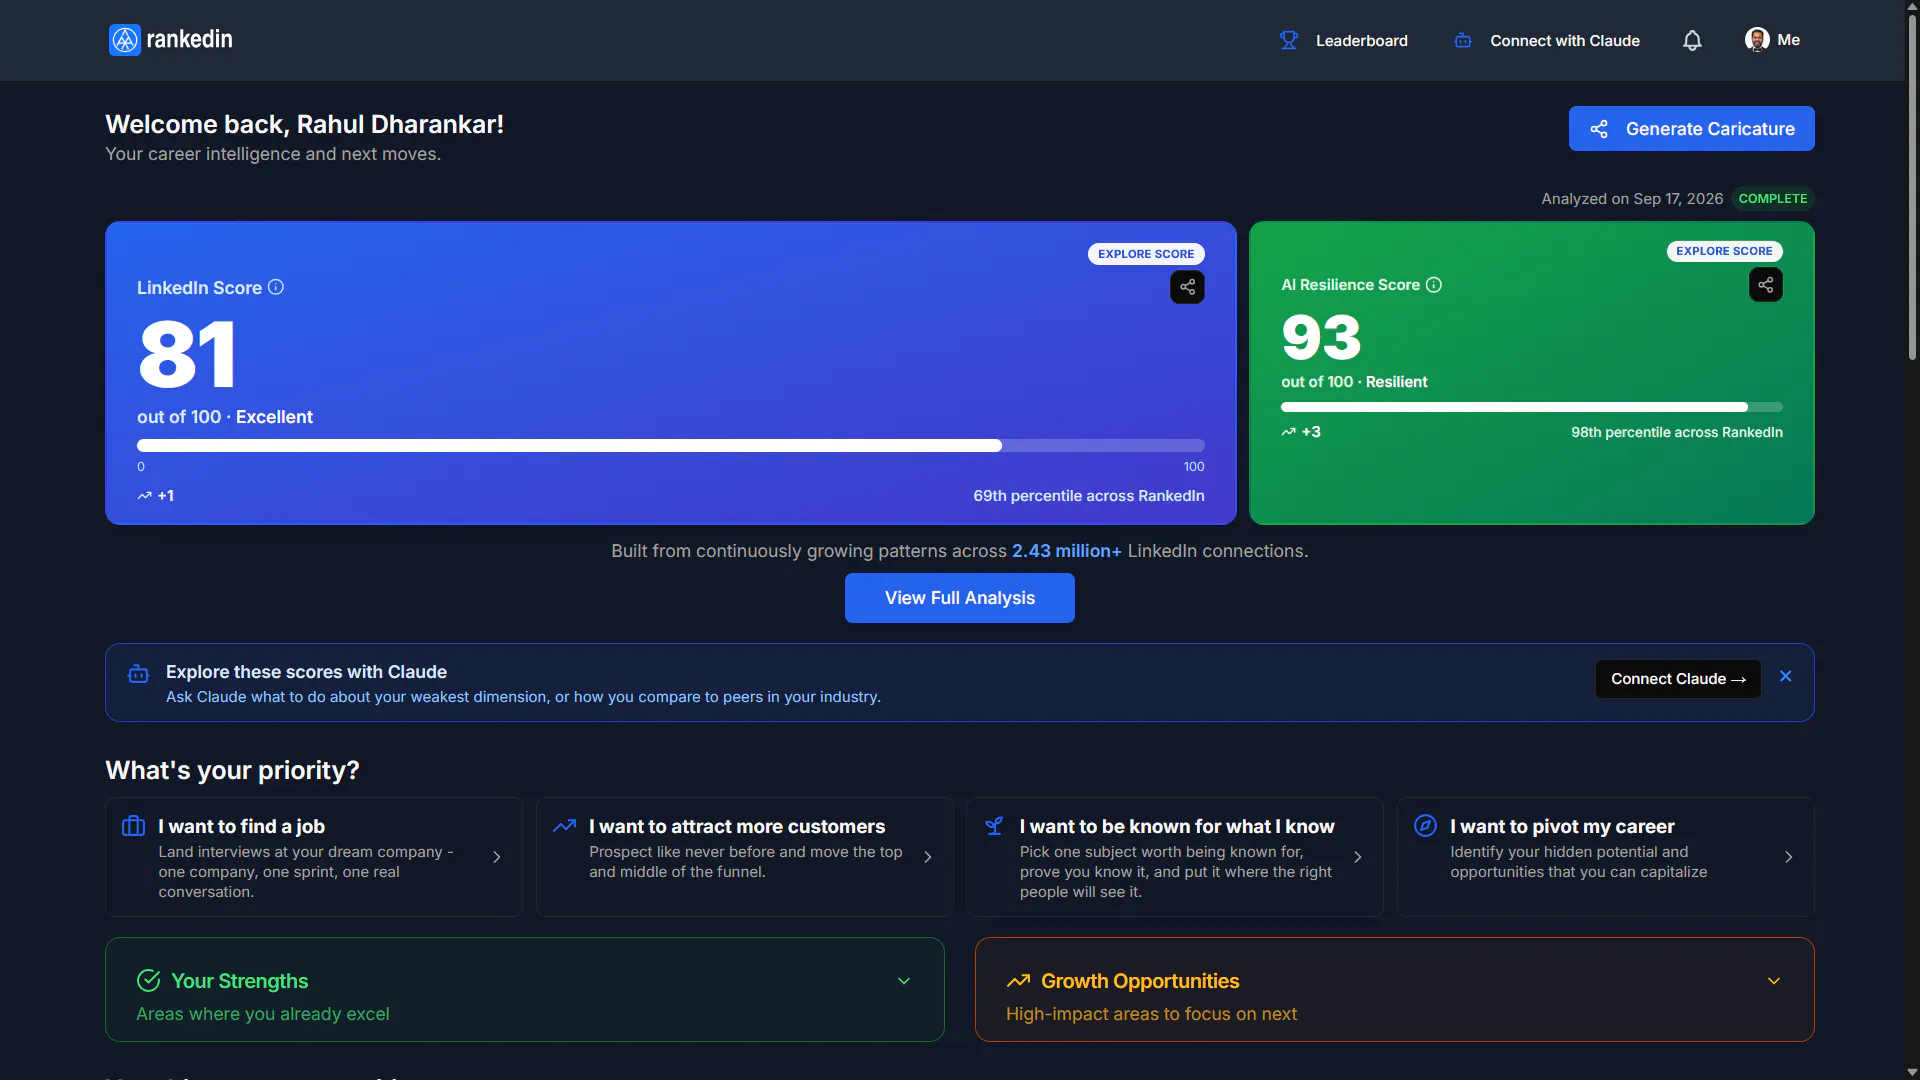Click the rankedin brand name
Image resolution: width=1920 pixels, height=1080 pixels.
click(x=190, y=40)
